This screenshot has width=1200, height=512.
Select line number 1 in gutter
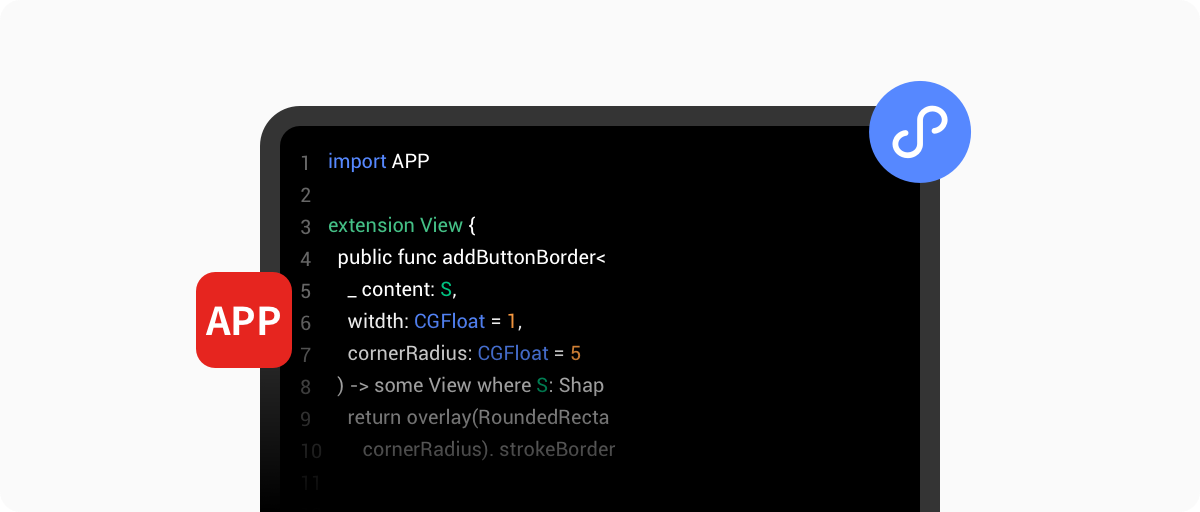305,163
